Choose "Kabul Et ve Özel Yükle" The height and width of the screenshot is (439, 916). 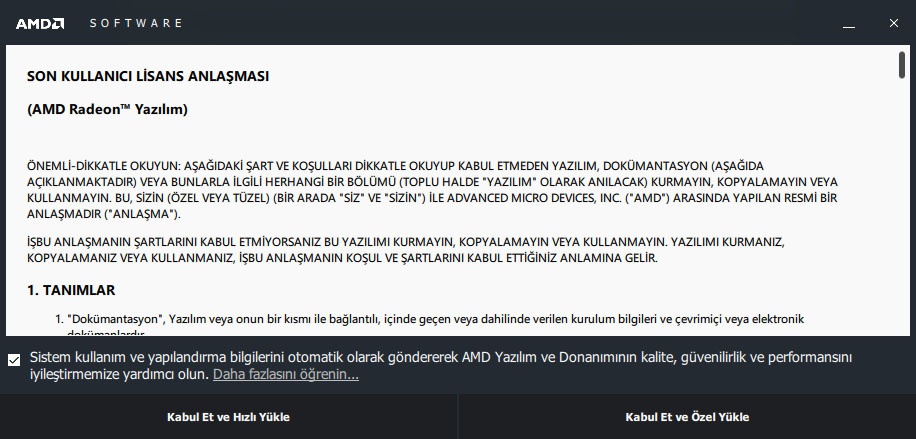click(x=687, y=417)
